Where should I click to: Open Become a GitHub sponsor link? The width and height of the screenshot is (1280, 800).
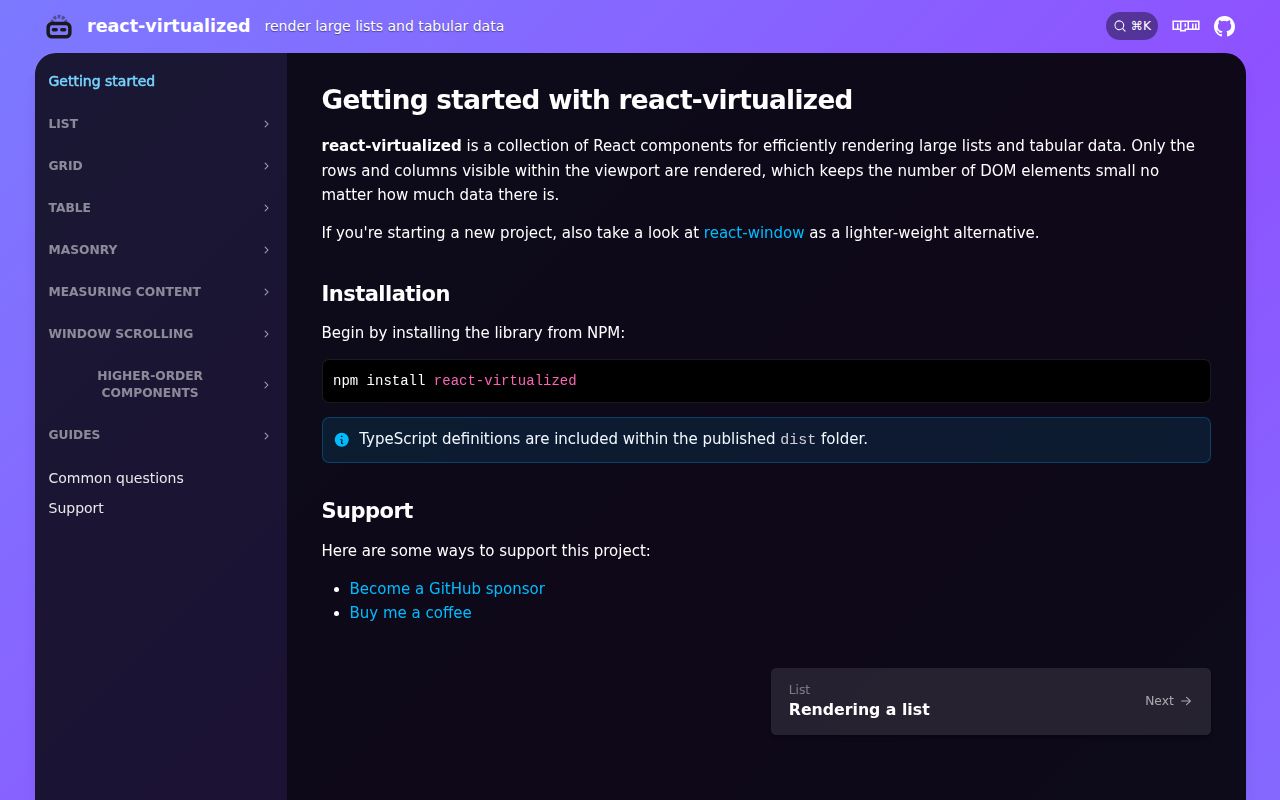[x=447, y=589]
